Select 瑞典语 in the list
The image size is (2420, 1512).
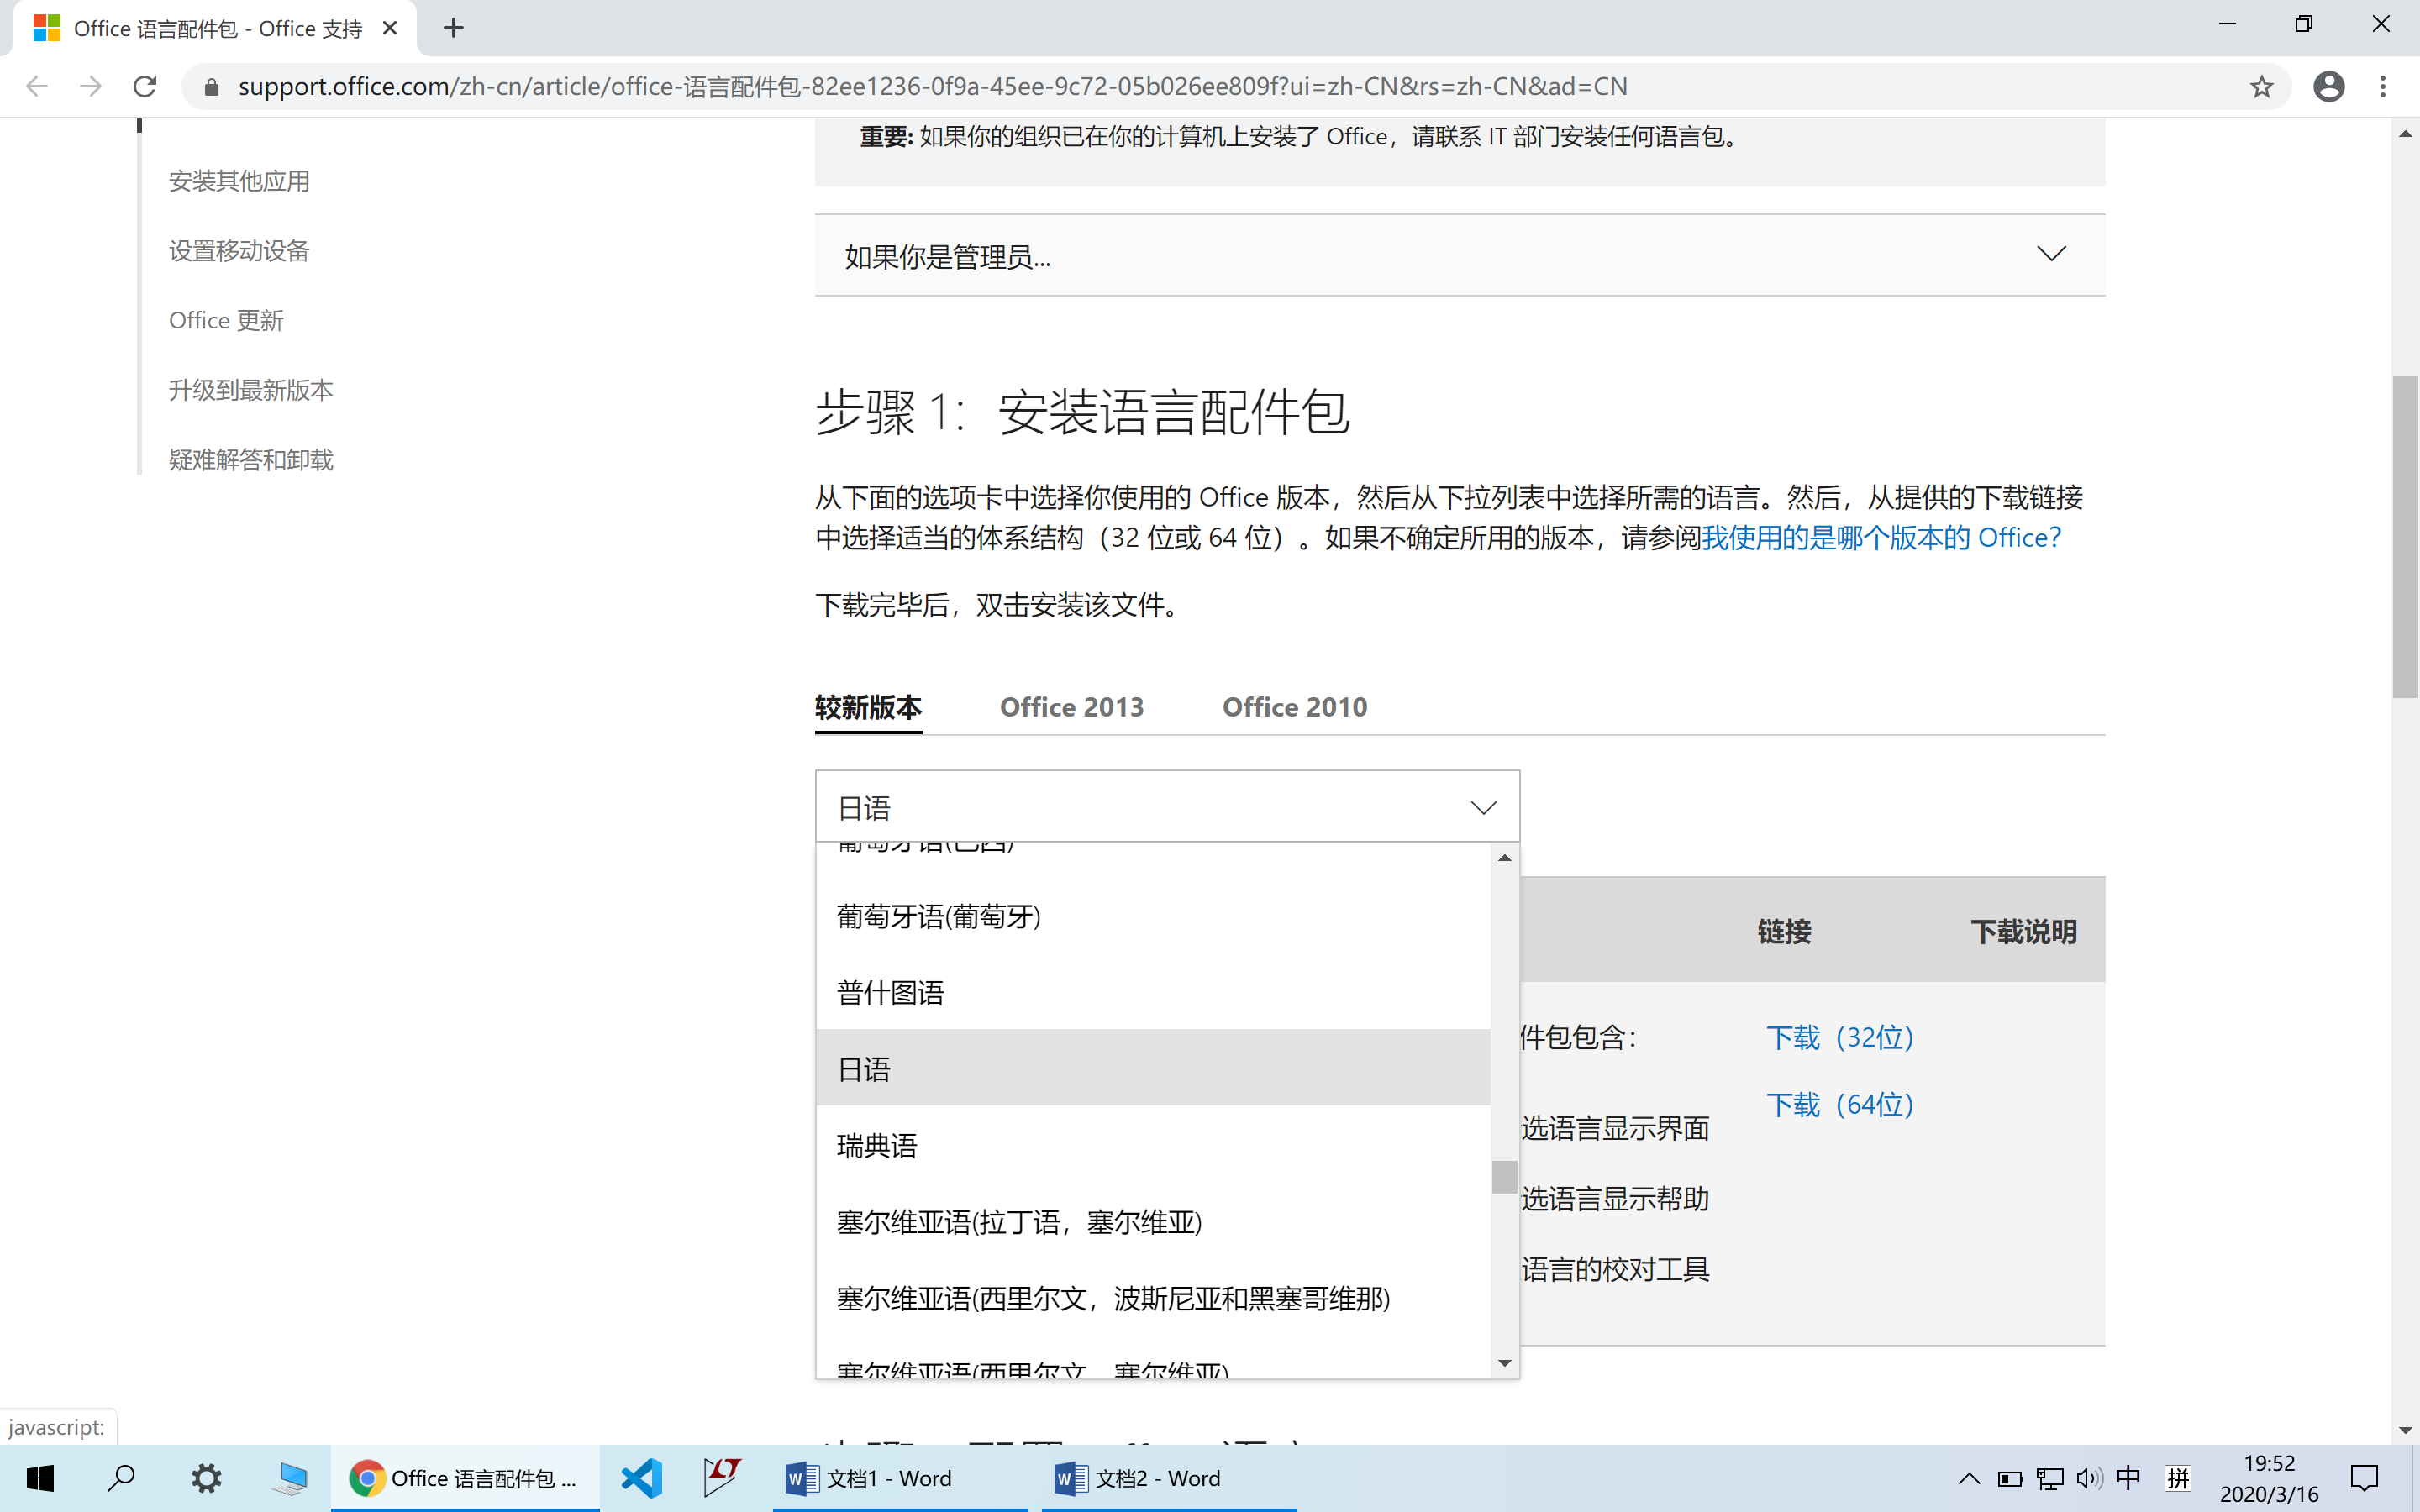click(x=1153, y=1145)
